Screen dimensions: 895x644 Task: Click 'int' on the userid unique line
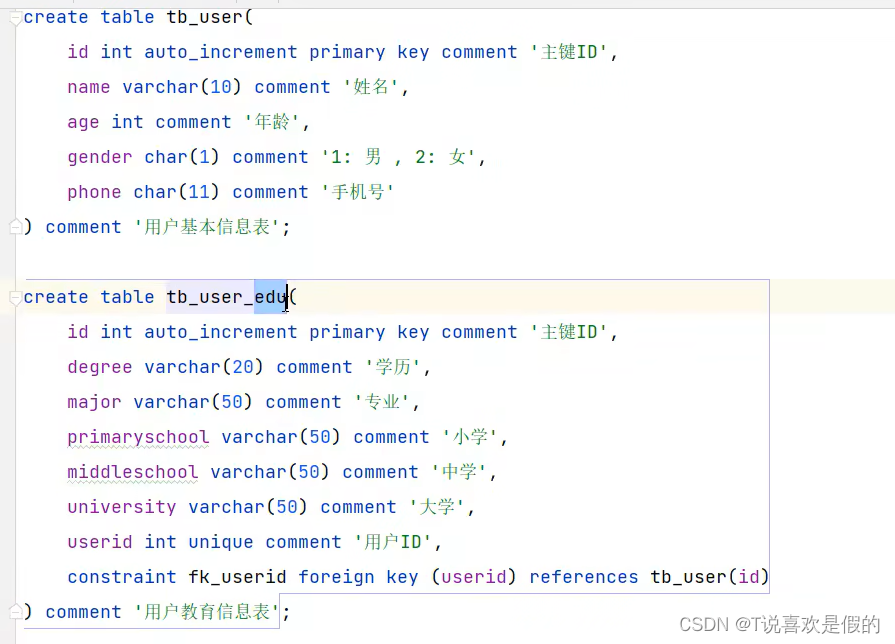pos(160,542)
